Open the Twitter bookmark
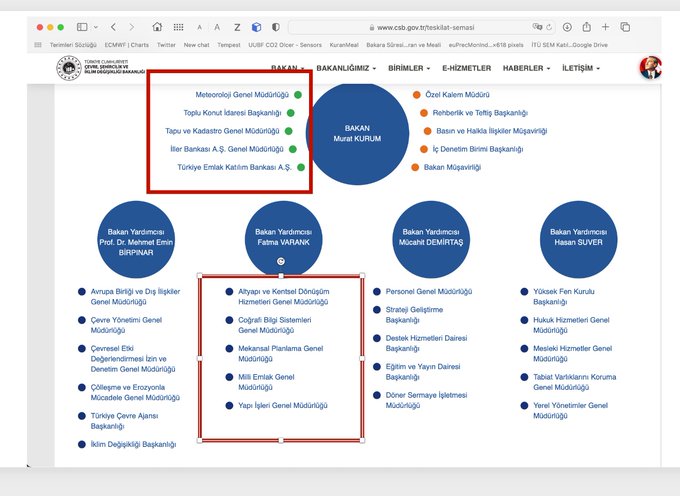This screenshot has width=680, height=496. 166,45
